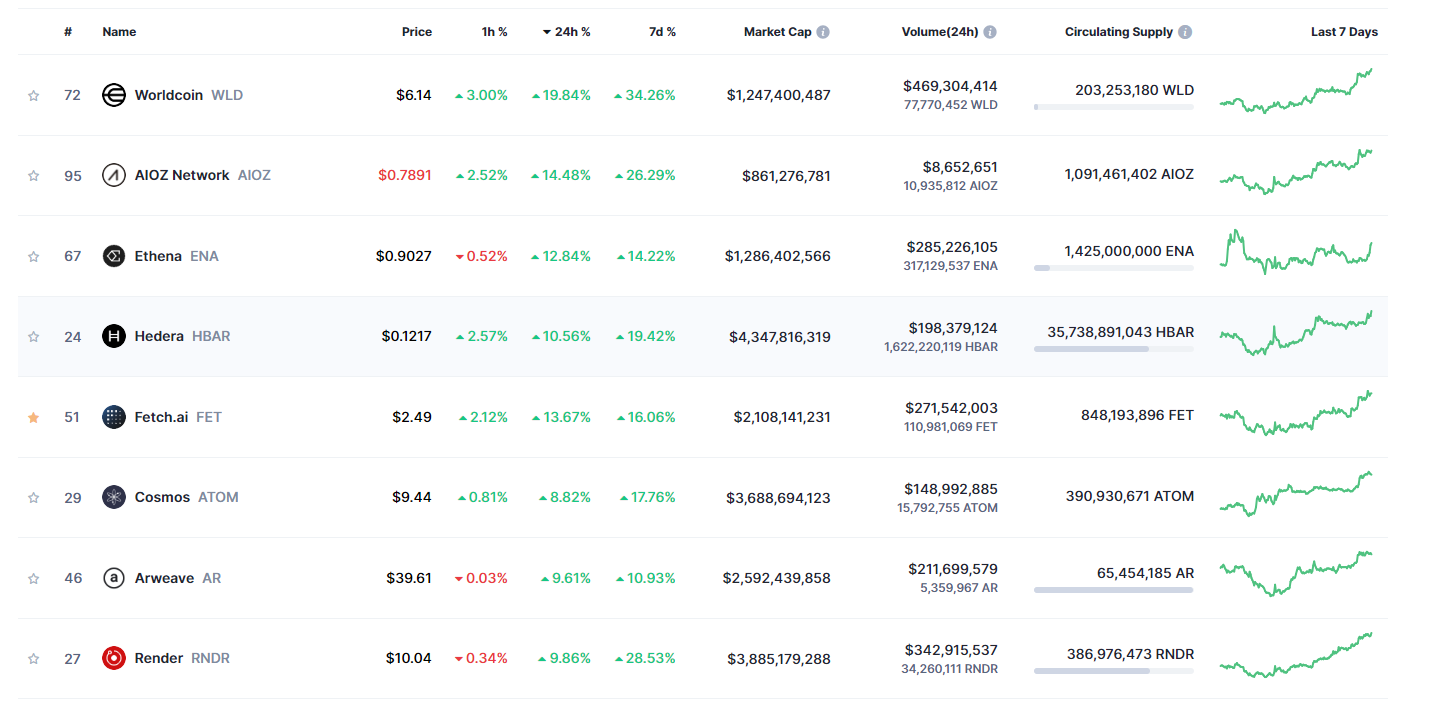
Task: Open the Hedera HBAR coin page
Action: click(x=166, y=336)
